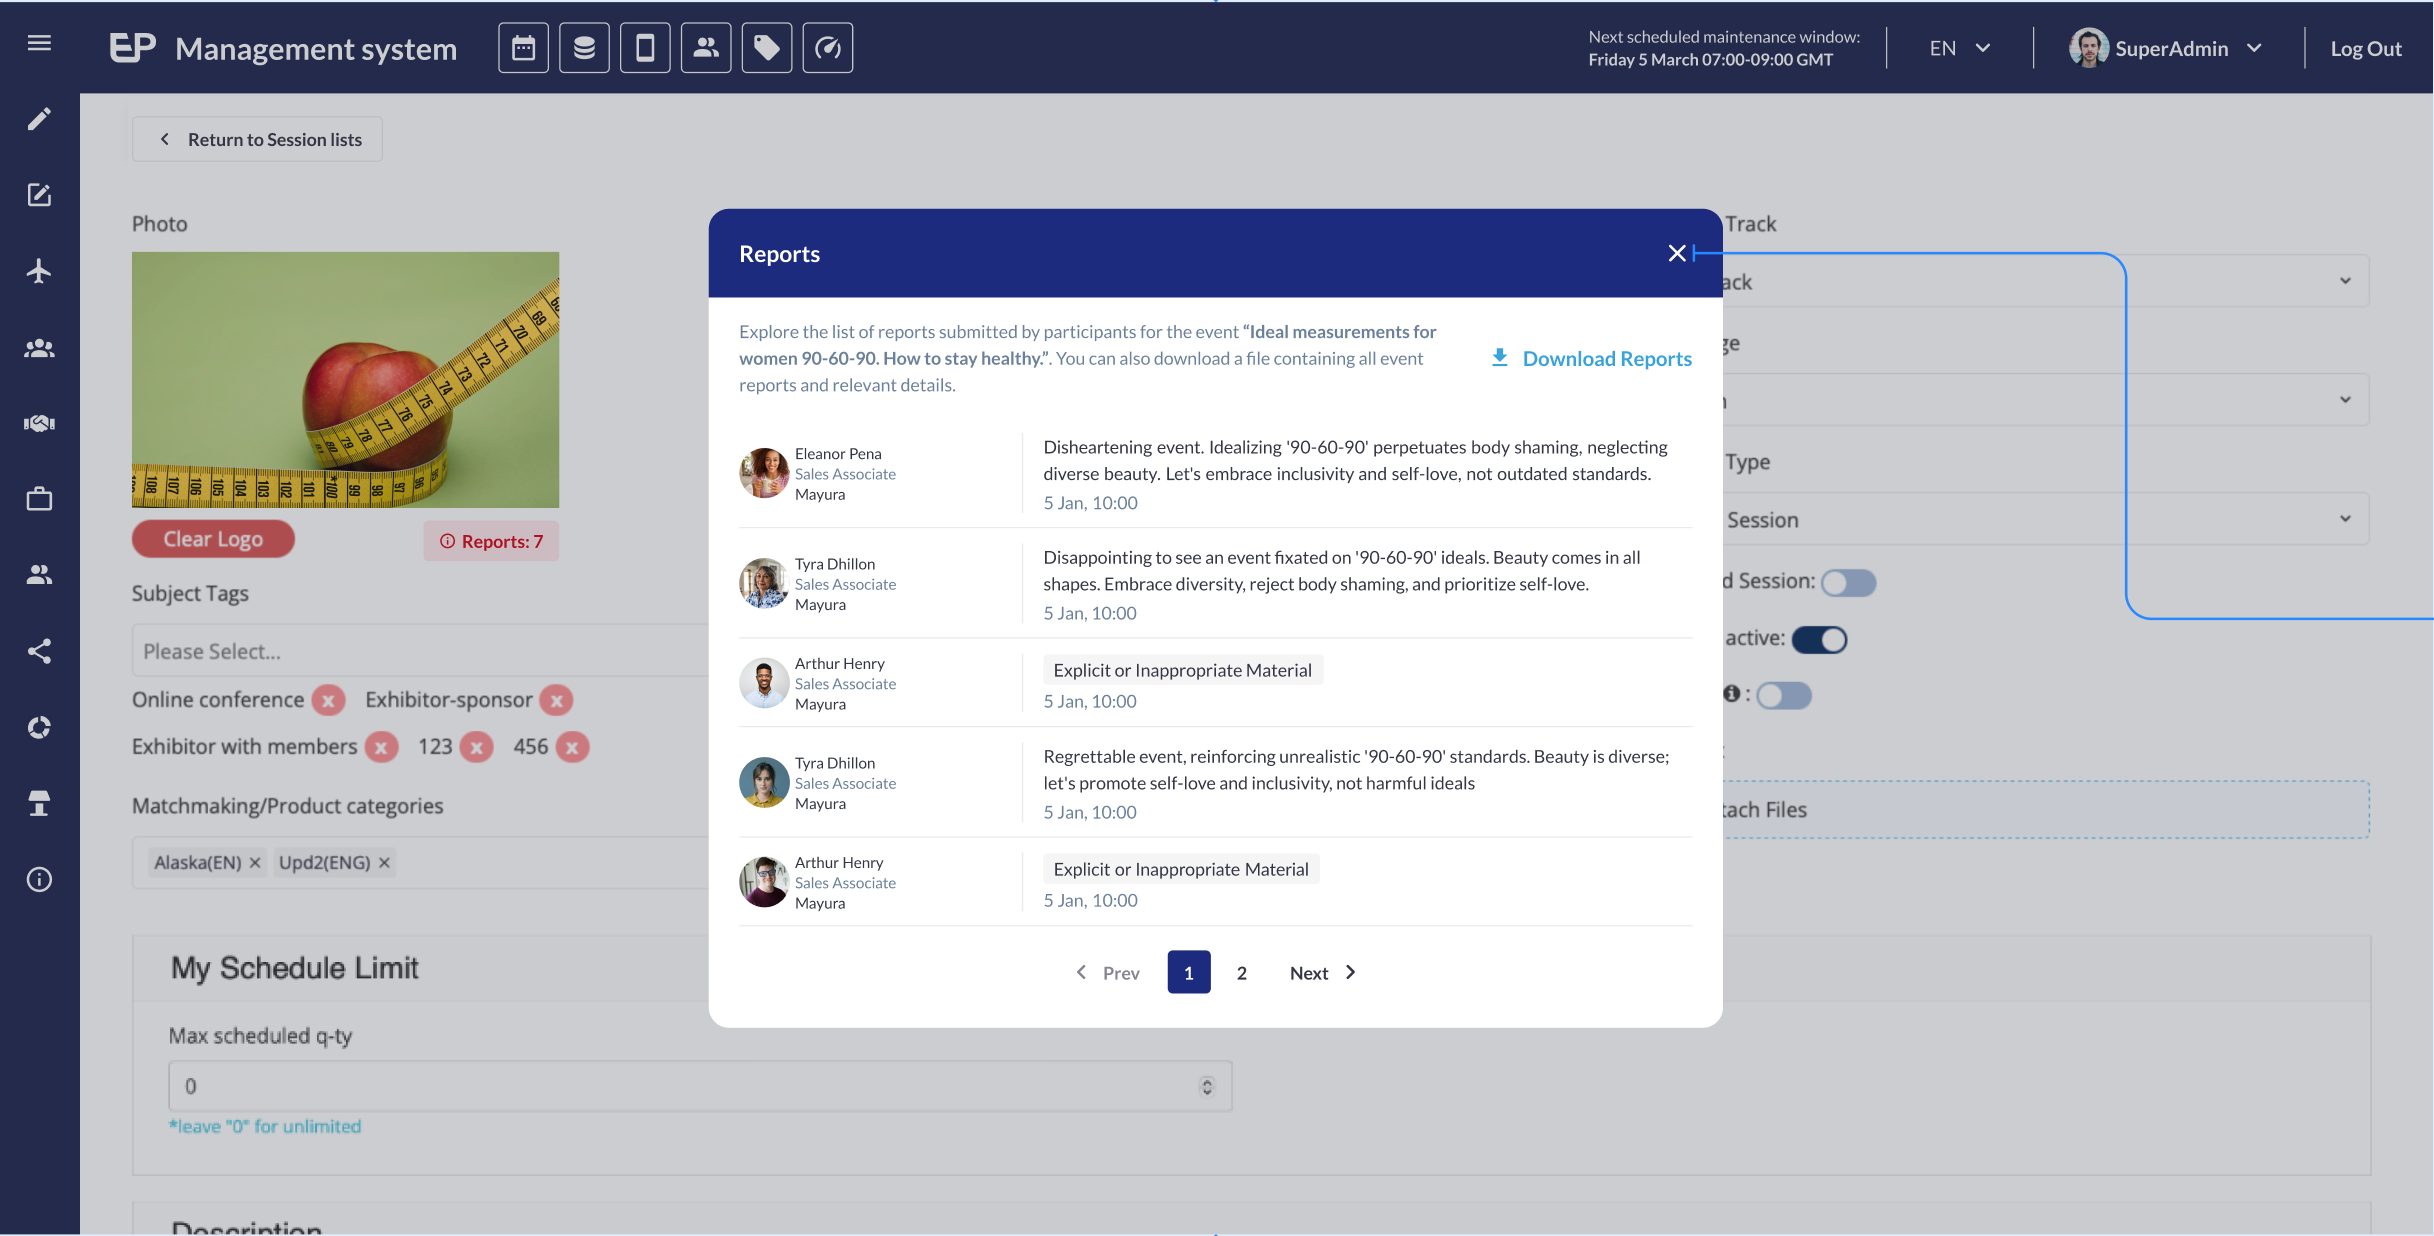2434x1236 pixels.
Task: Toggle the active switch off
Action: [x=1819, y=639]
